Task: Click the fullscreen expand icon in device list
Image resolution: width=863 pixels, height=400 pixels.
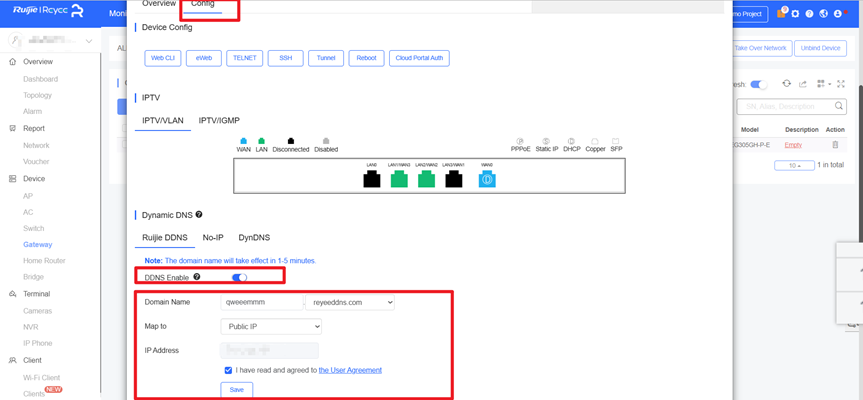Action: 840,84
